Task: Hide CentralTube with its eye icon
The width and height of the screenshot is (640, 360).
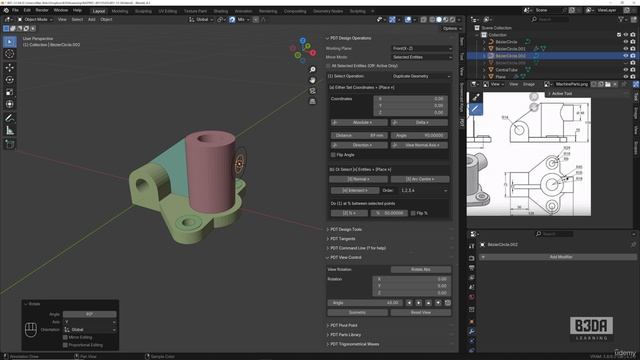Action: (626, 69)
